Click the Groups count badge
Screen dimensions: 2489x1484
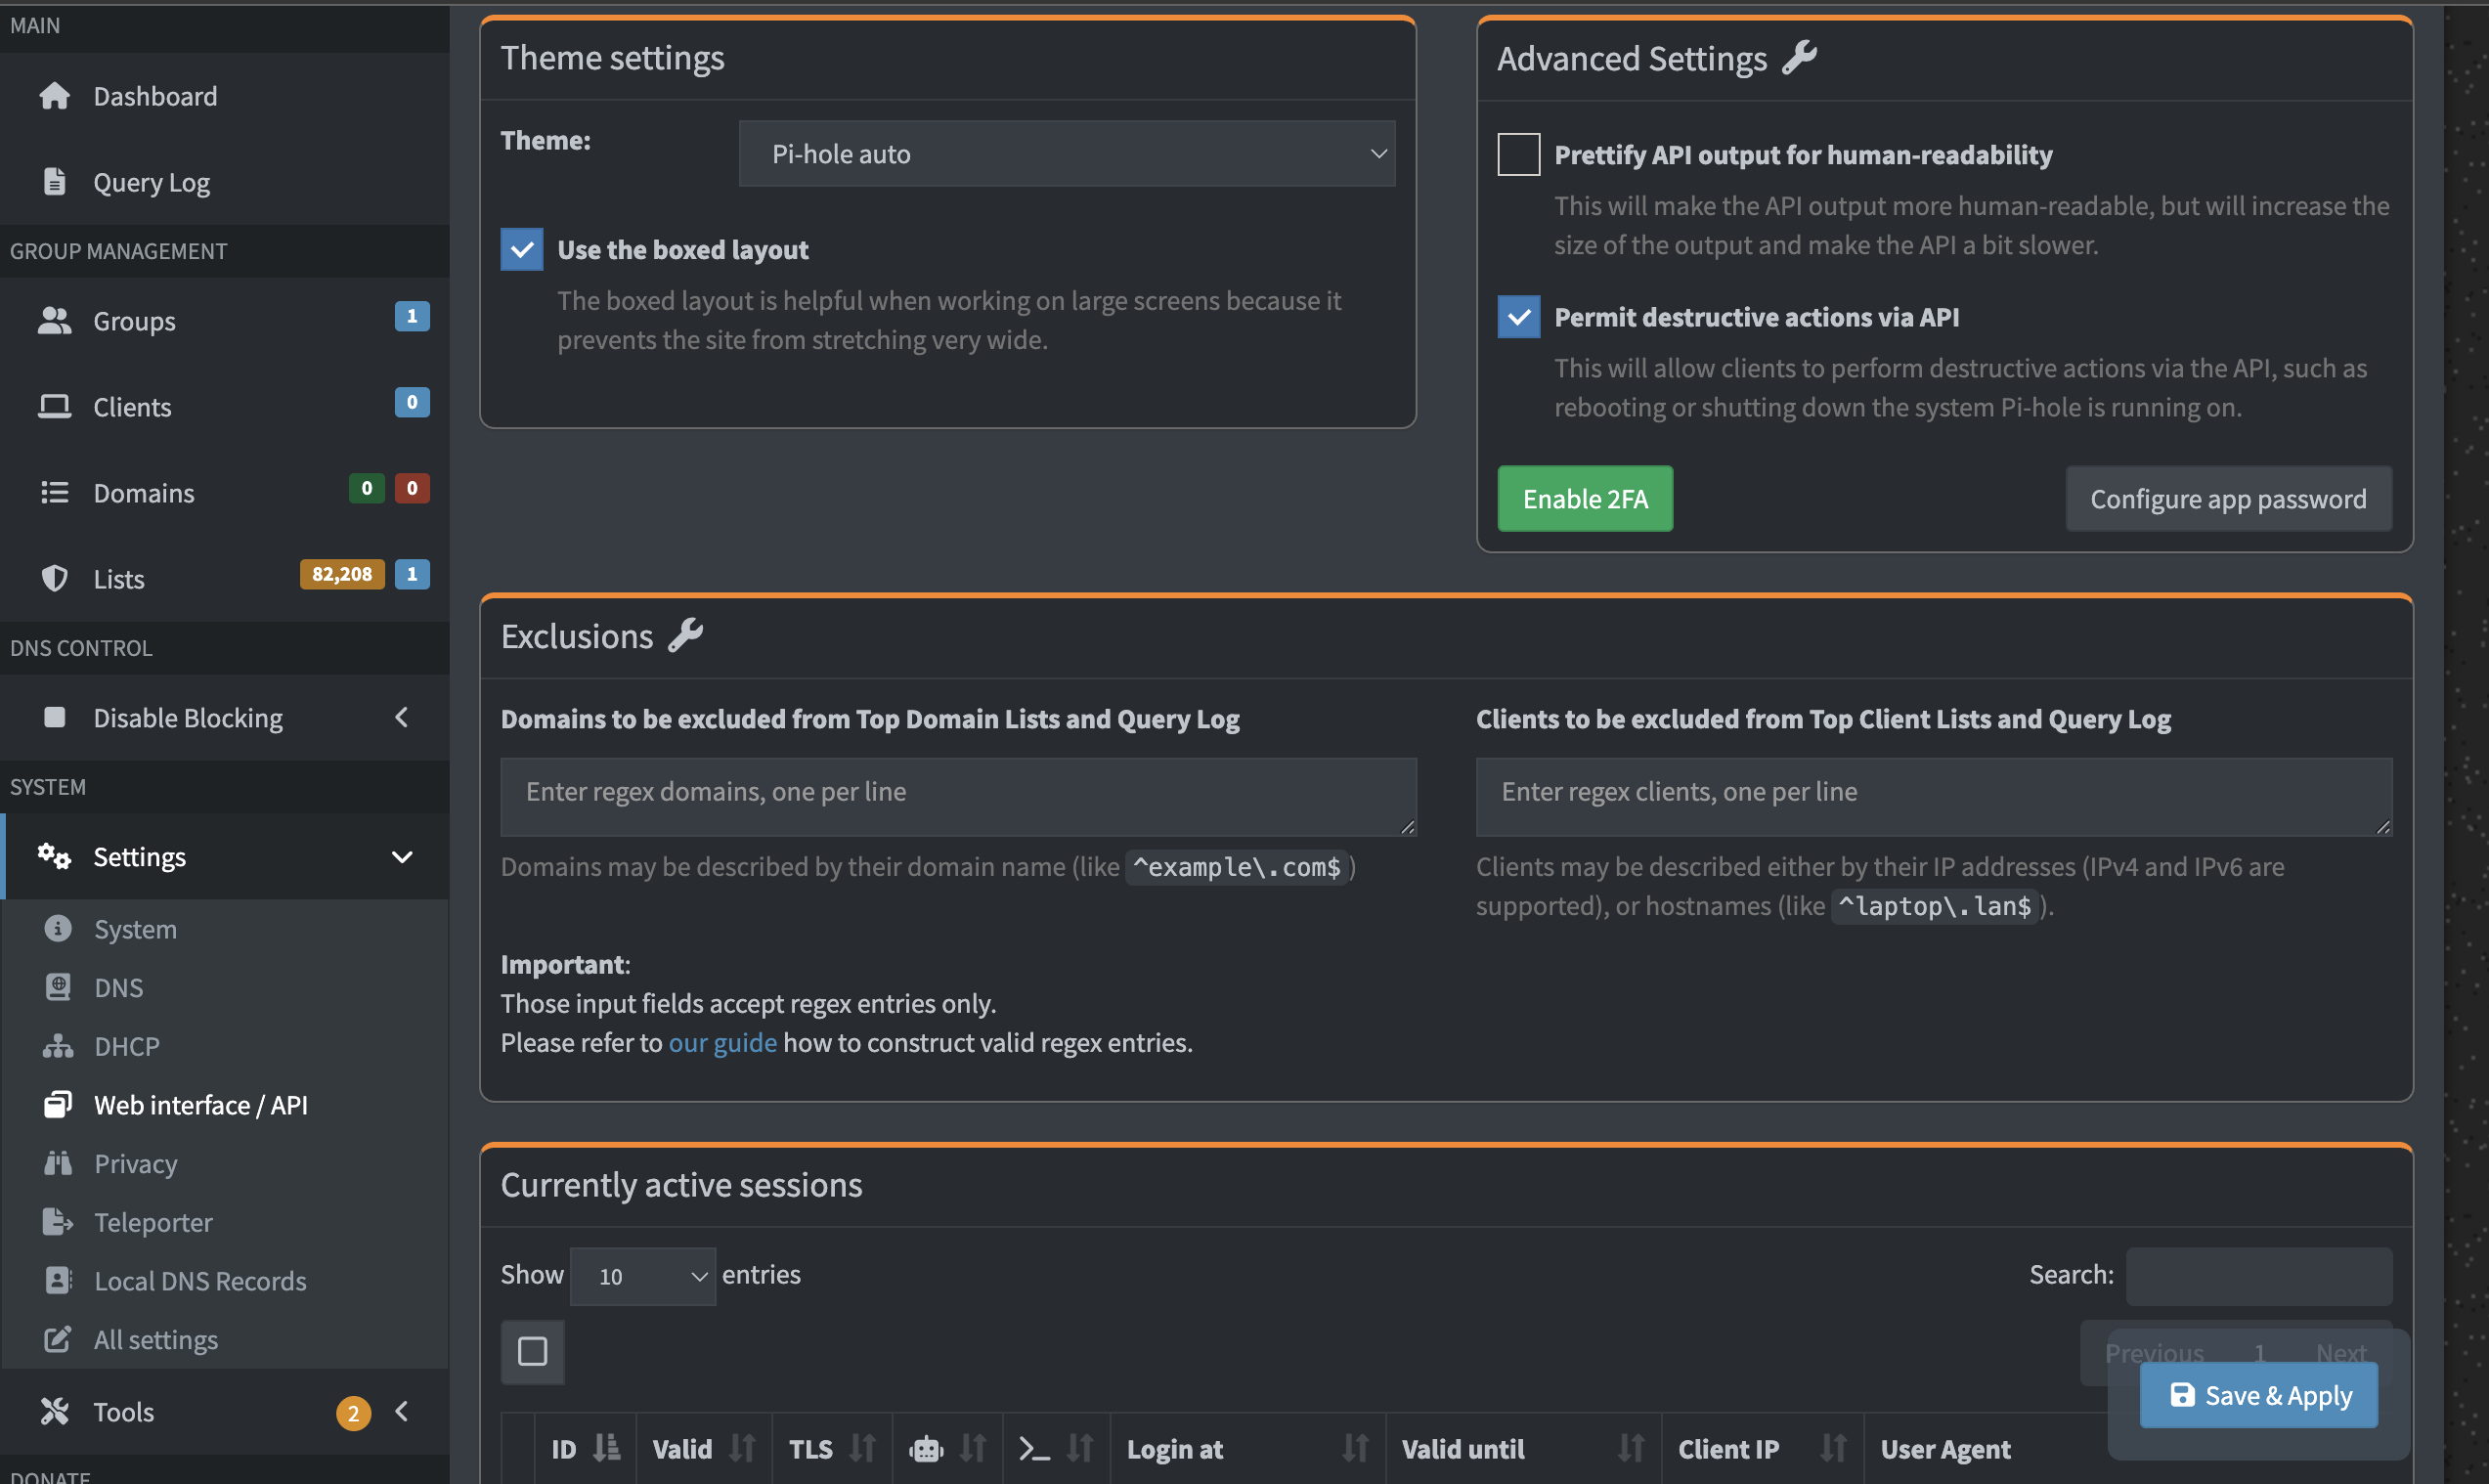tap(412, 316)
